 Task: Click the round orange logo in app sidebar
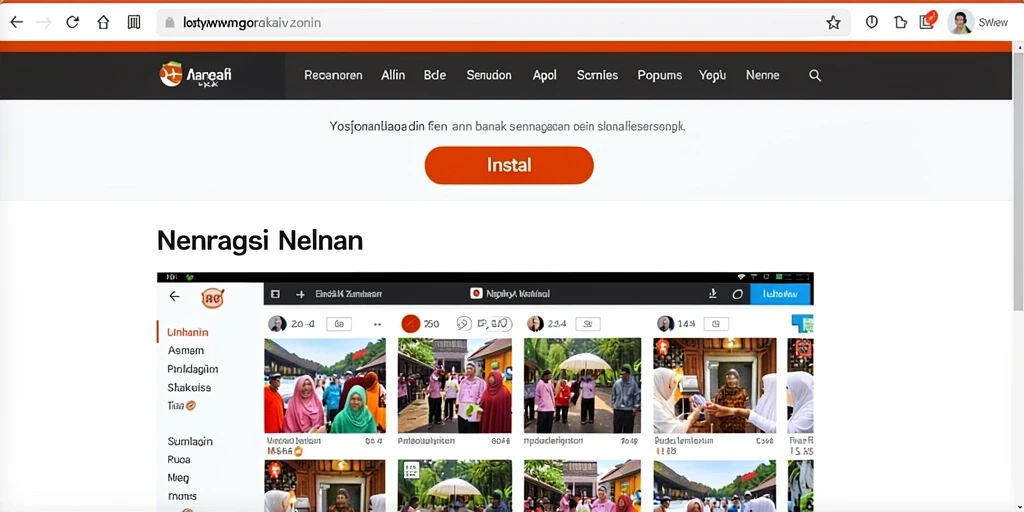pos(213,298)
